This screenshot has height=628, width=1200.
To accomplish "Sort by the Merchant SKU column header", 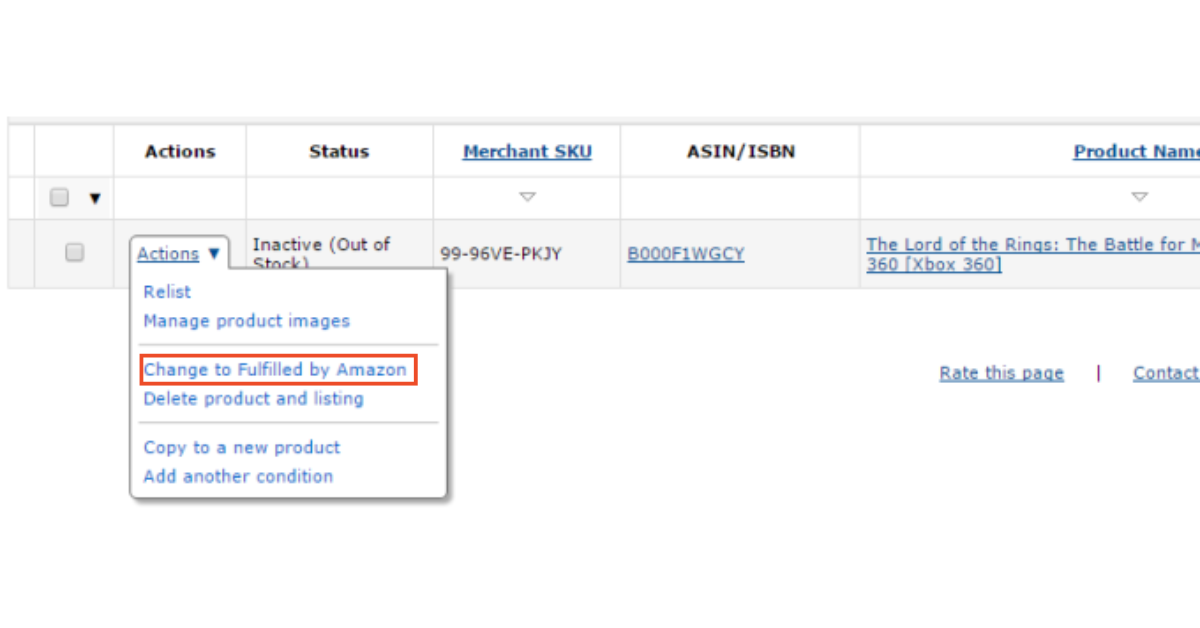I will click(x=527, y=152).
